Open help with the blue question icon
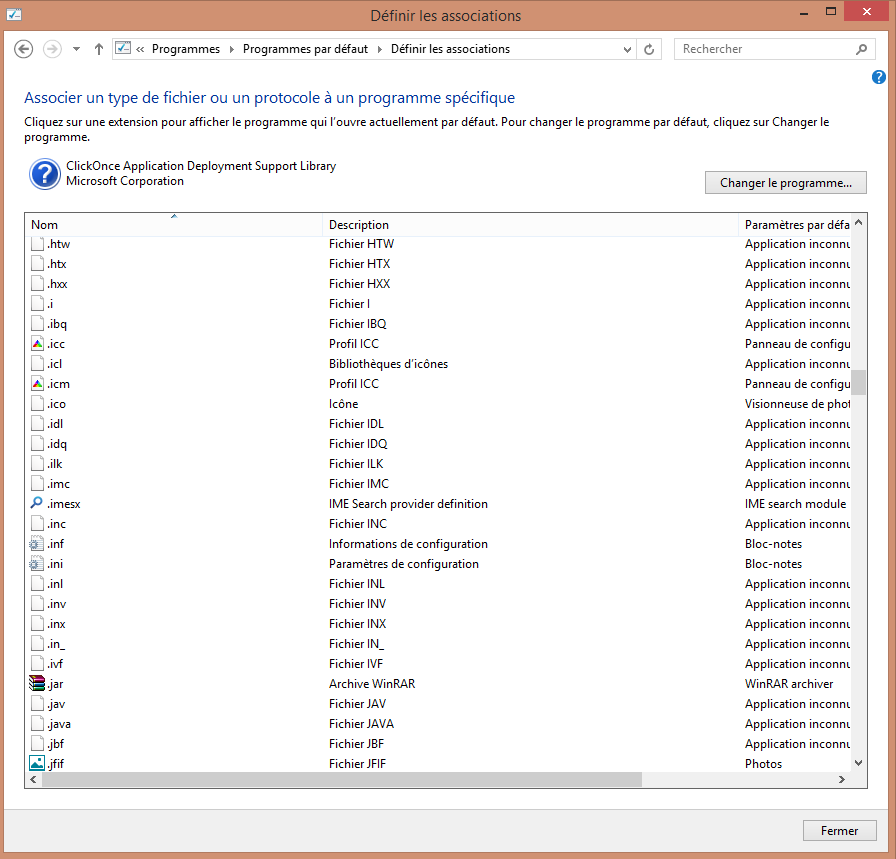This screenshot has height=859, width=896. click(878, 77)
